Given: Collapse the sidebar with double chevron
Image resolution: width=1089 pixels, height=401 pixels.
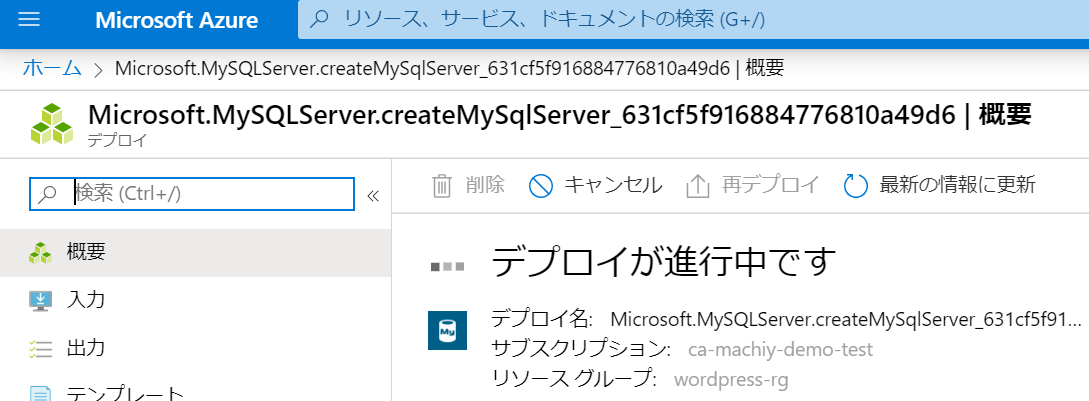Looking at the screenshot, I should pyautogui.click(x=373, y=195).
